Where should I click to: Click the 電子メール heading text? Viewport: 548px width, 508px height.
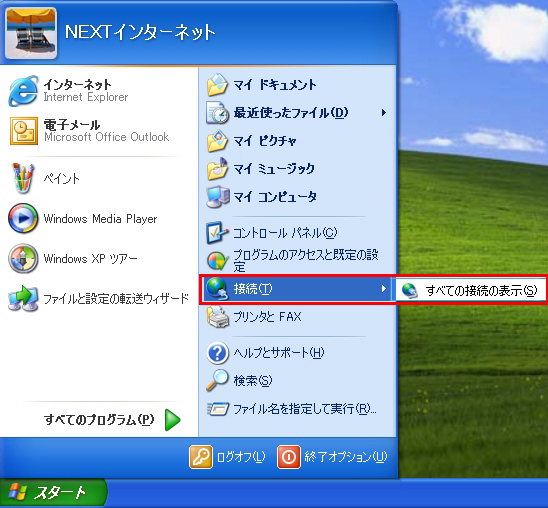click(x=72, y=125)
